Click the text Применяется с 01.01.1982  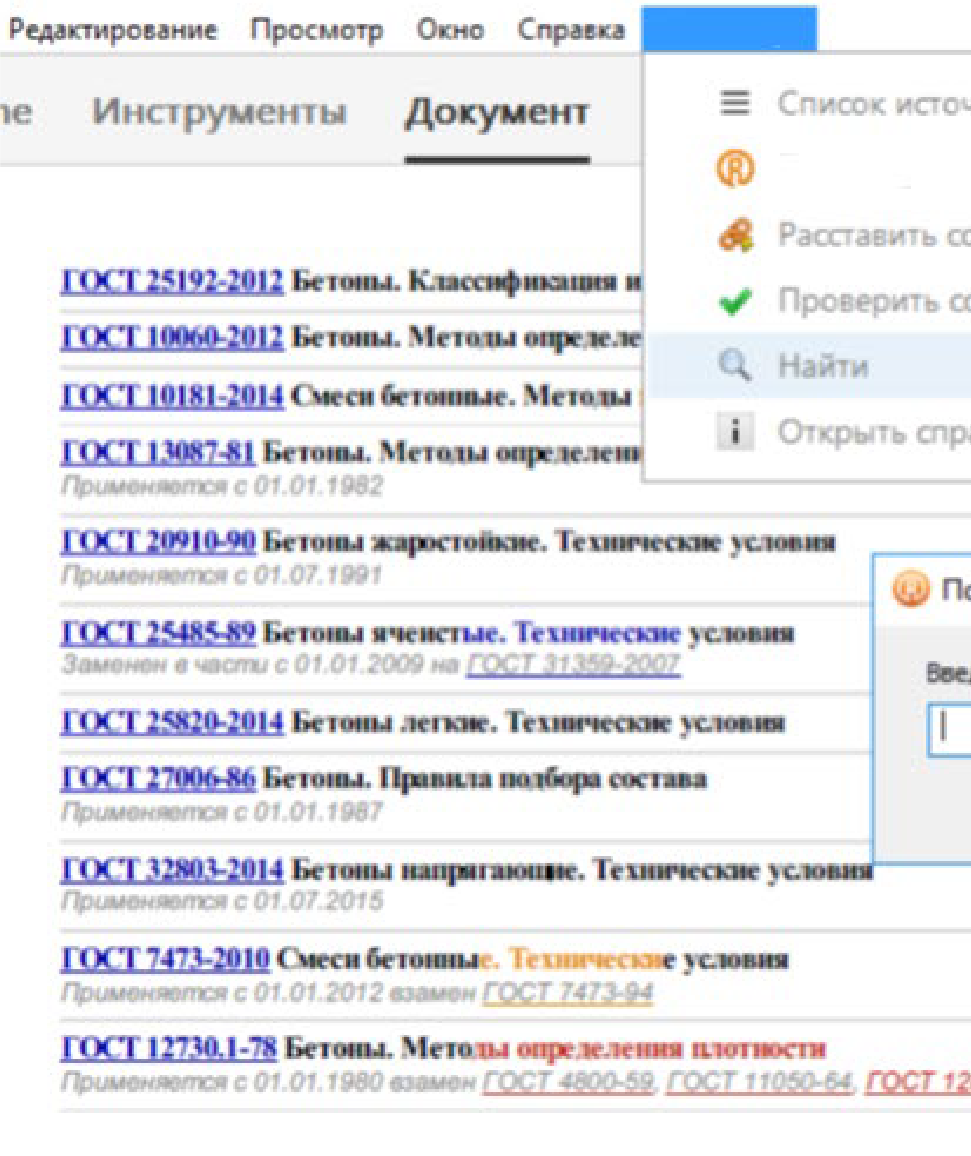pyautogui.click(x=222, y=485)
